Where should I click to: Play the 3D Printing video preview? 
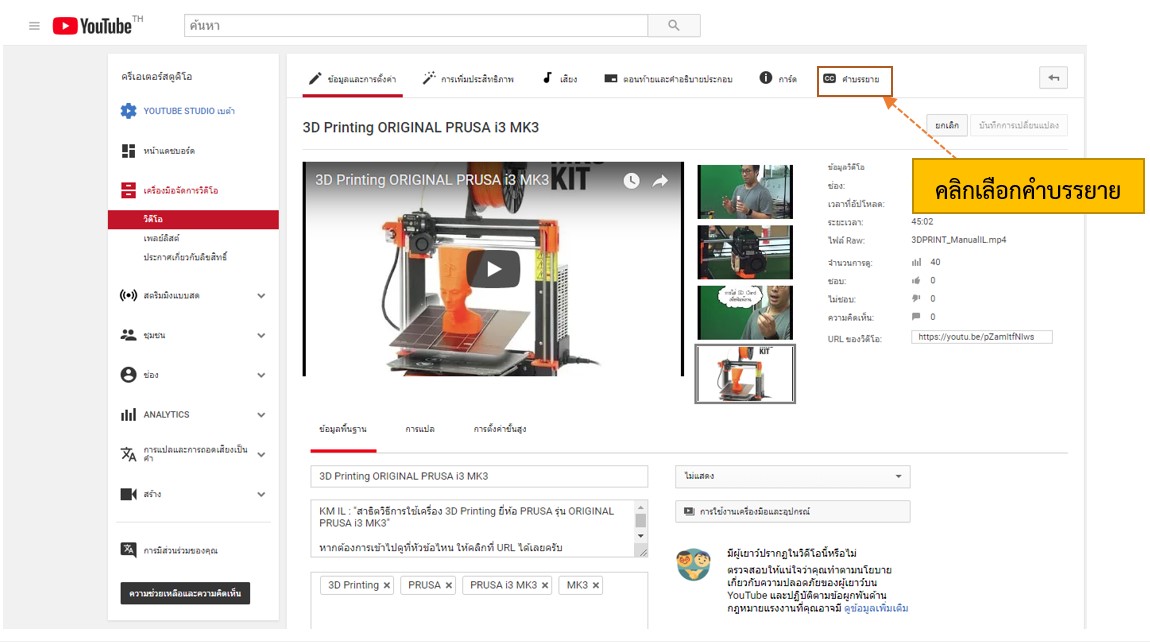coord(494,268)
